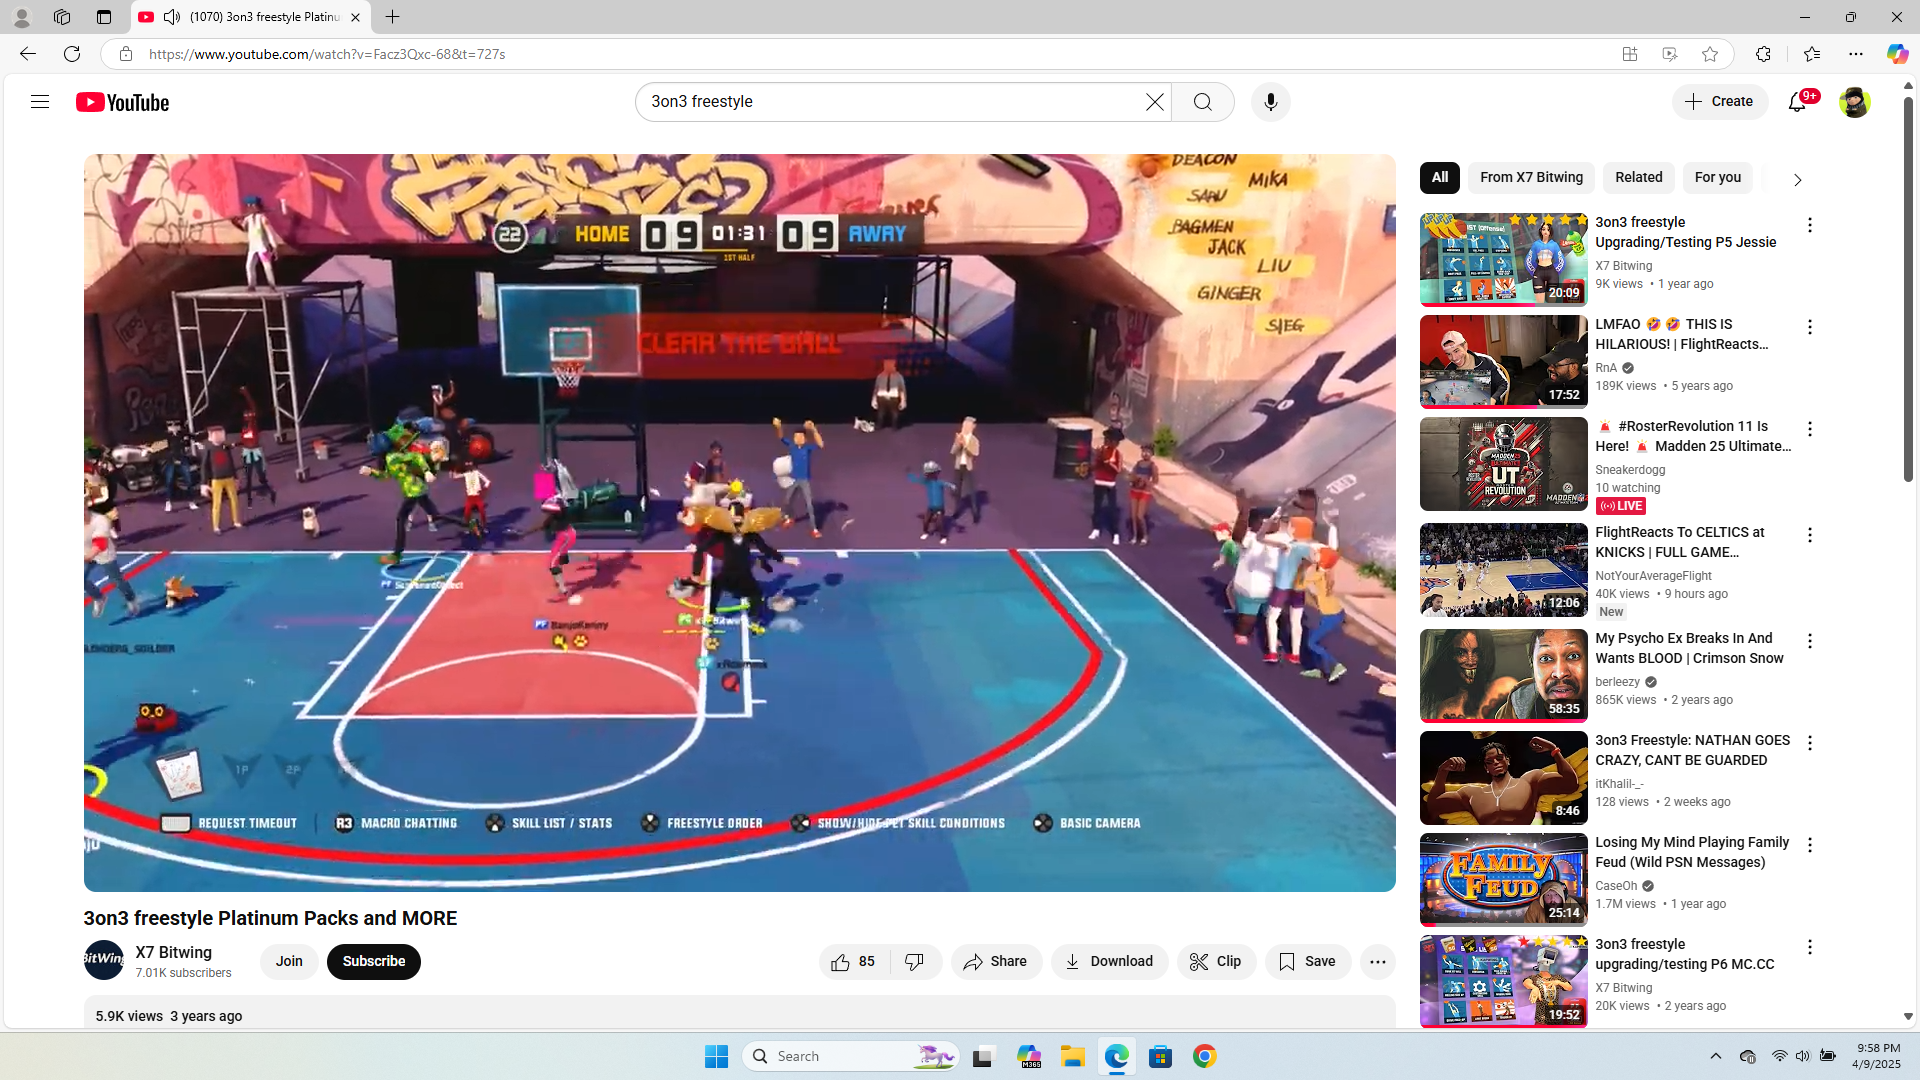Open X7 Bitwing channel name link
This screenshot has width=1920, height=1080.
pos(174,952)
